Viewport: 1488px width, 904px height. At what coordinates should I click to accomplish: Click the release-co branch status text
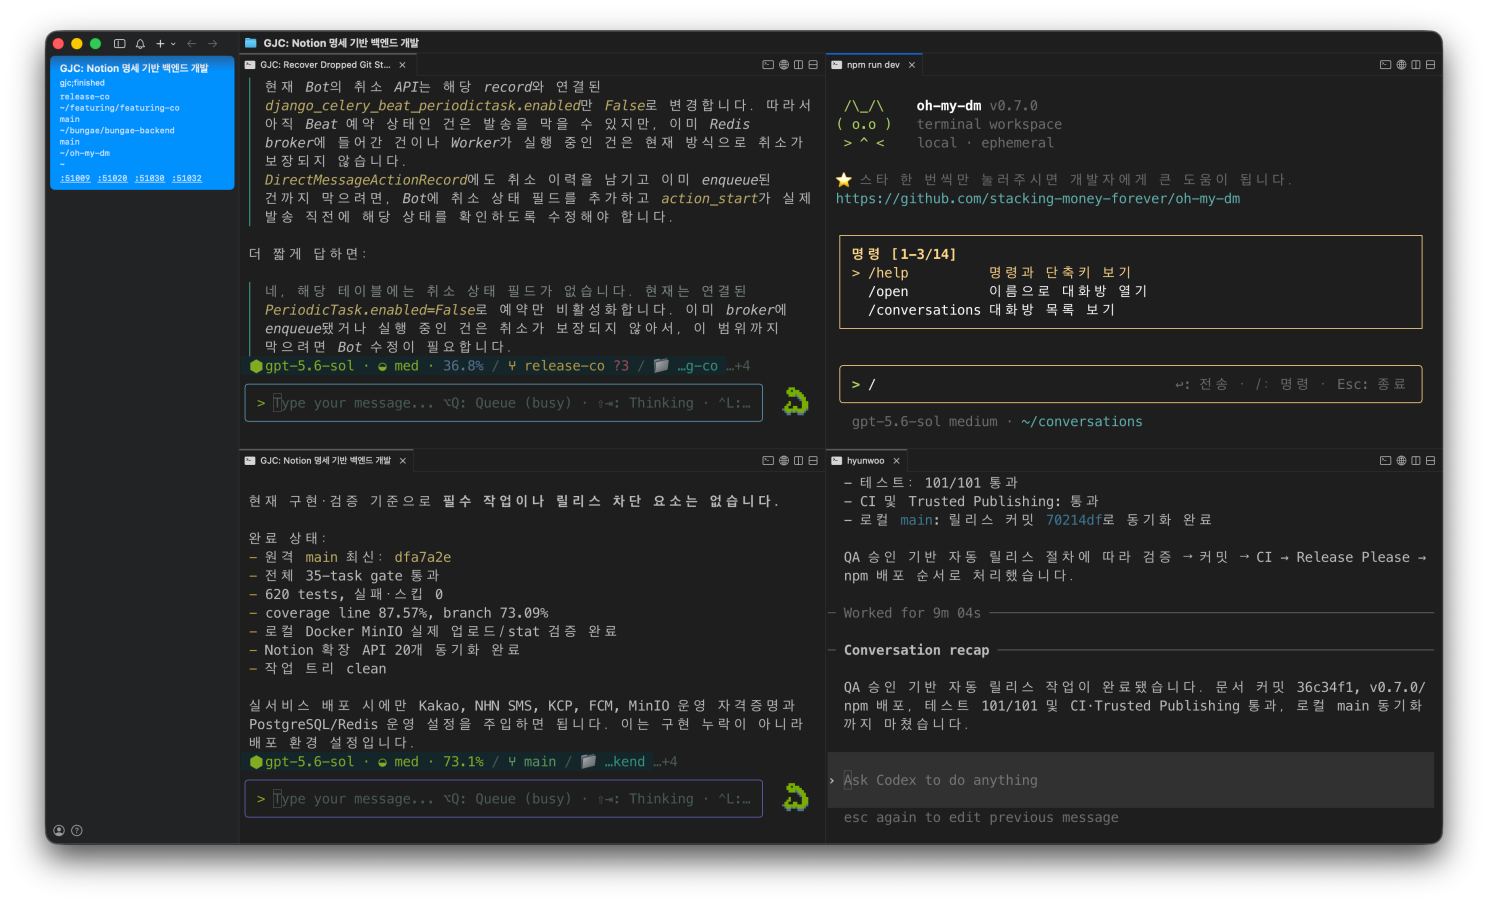pyautogui.click(x=565, y=366)
